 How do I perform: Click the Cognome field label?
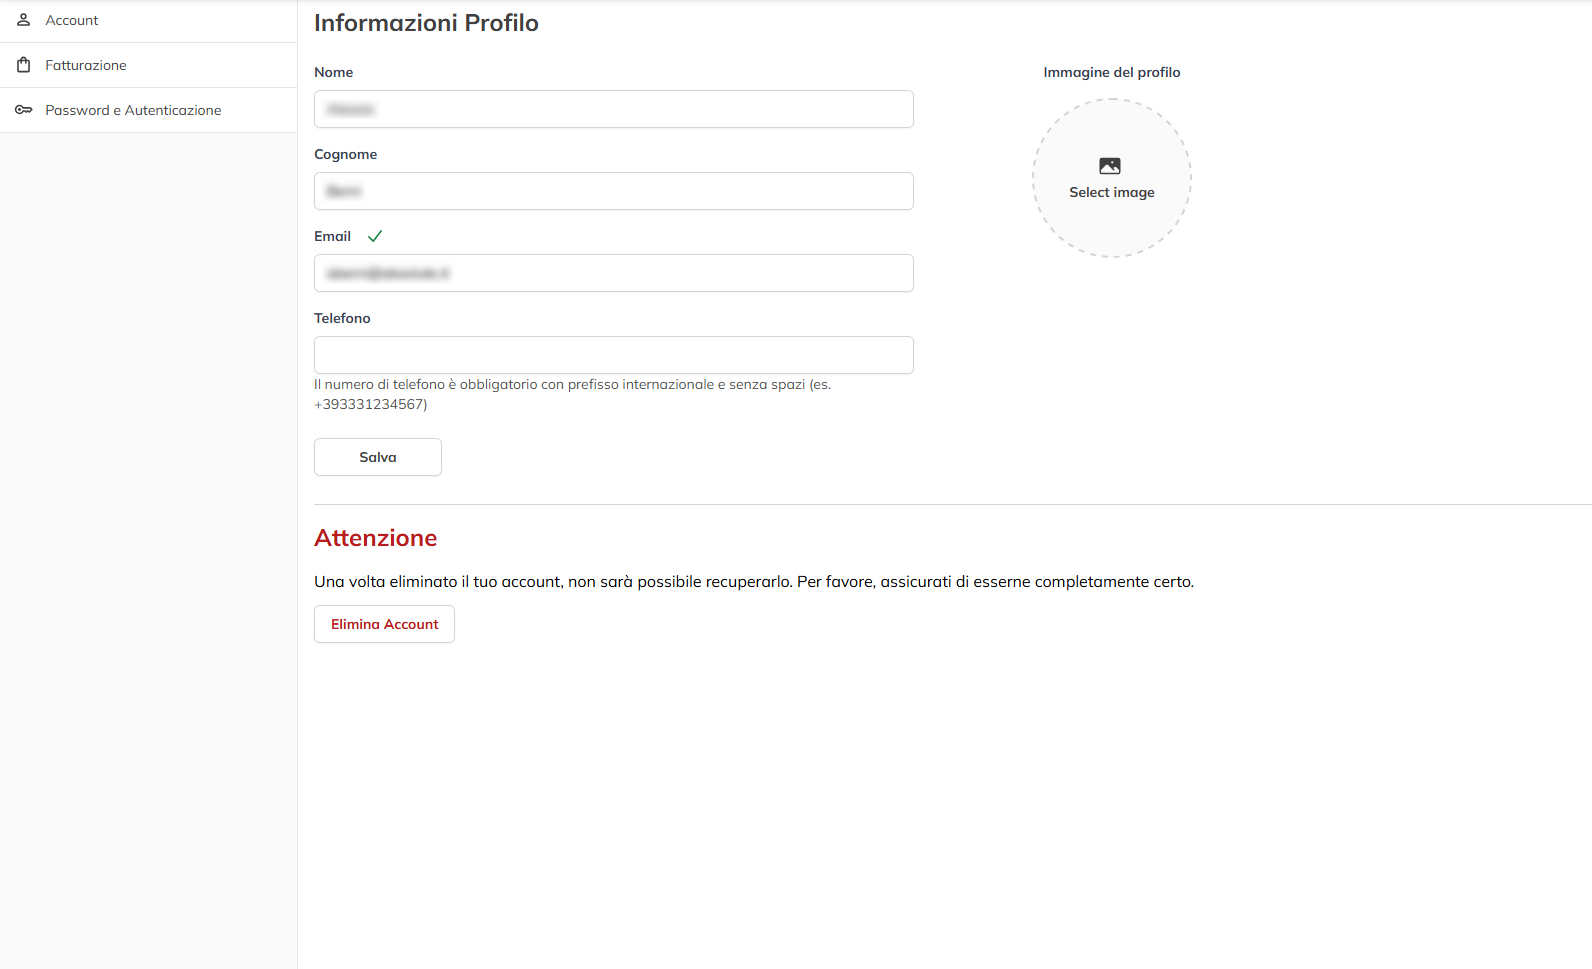click(345, 154)
